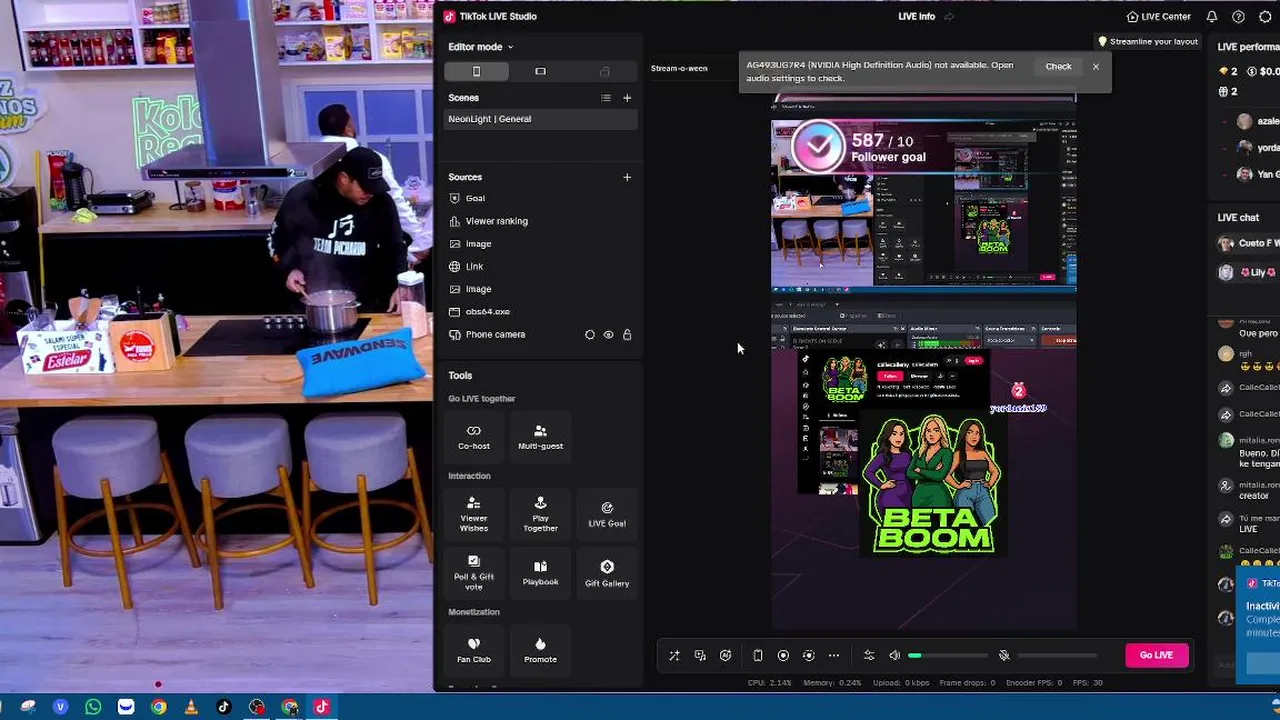Open VLC media player from taskbar
1280x720 pixels.
(x=191, y=707)
